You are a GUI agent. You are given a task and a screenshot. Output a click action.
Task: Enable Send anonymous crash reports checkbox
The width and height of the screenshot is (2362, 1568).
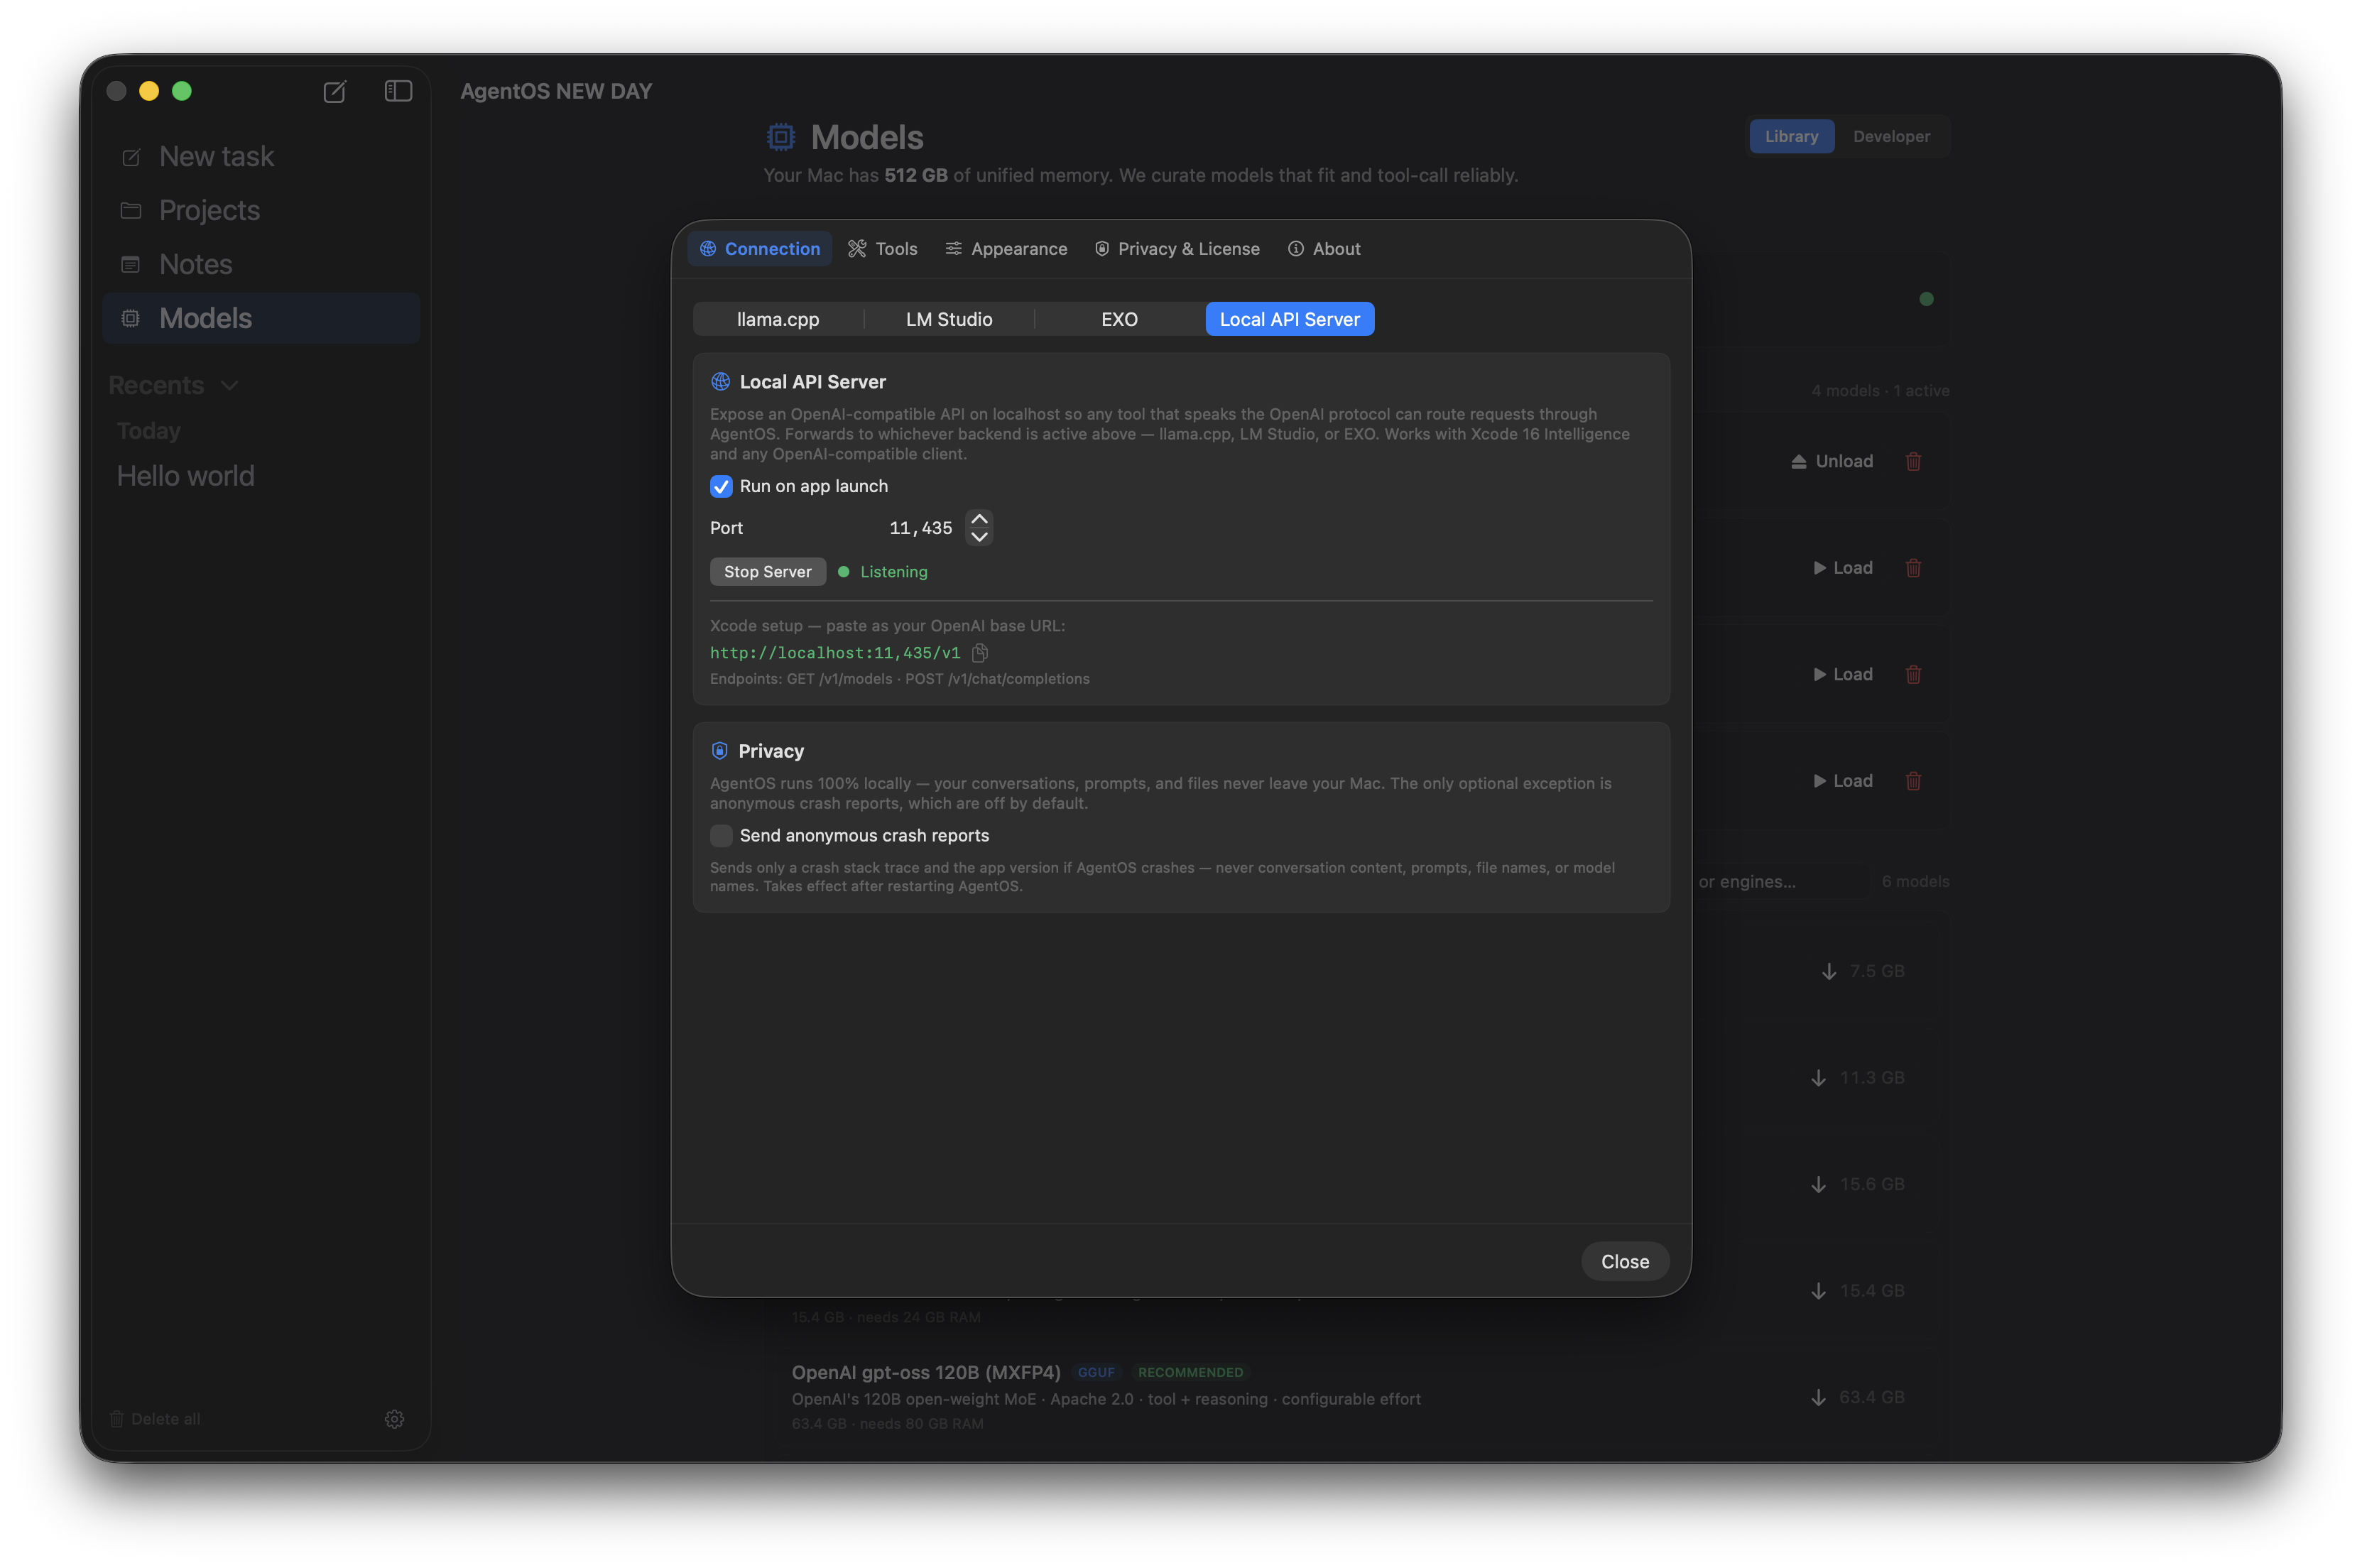[721, 836]
